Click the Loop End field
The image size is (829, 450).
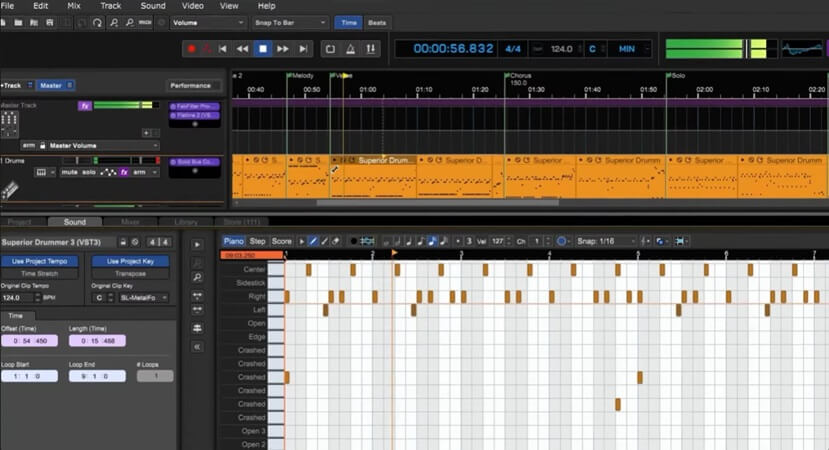(97, 376)
